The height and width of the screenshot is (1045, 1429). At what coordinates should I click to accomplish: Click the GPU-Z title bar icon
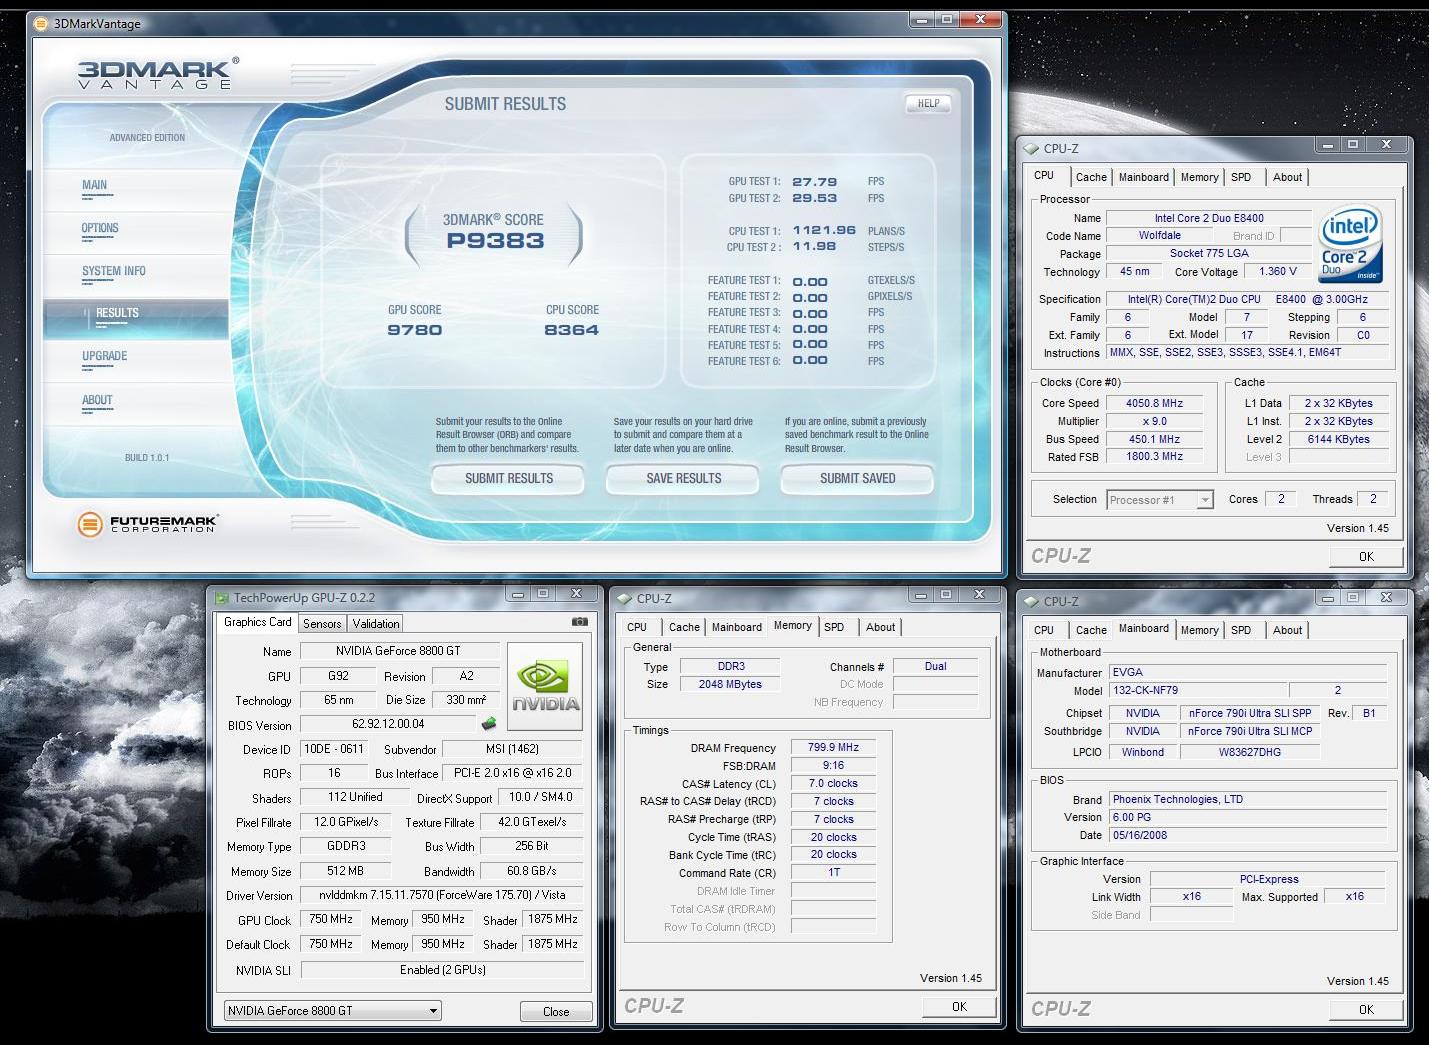coord(222,598)
